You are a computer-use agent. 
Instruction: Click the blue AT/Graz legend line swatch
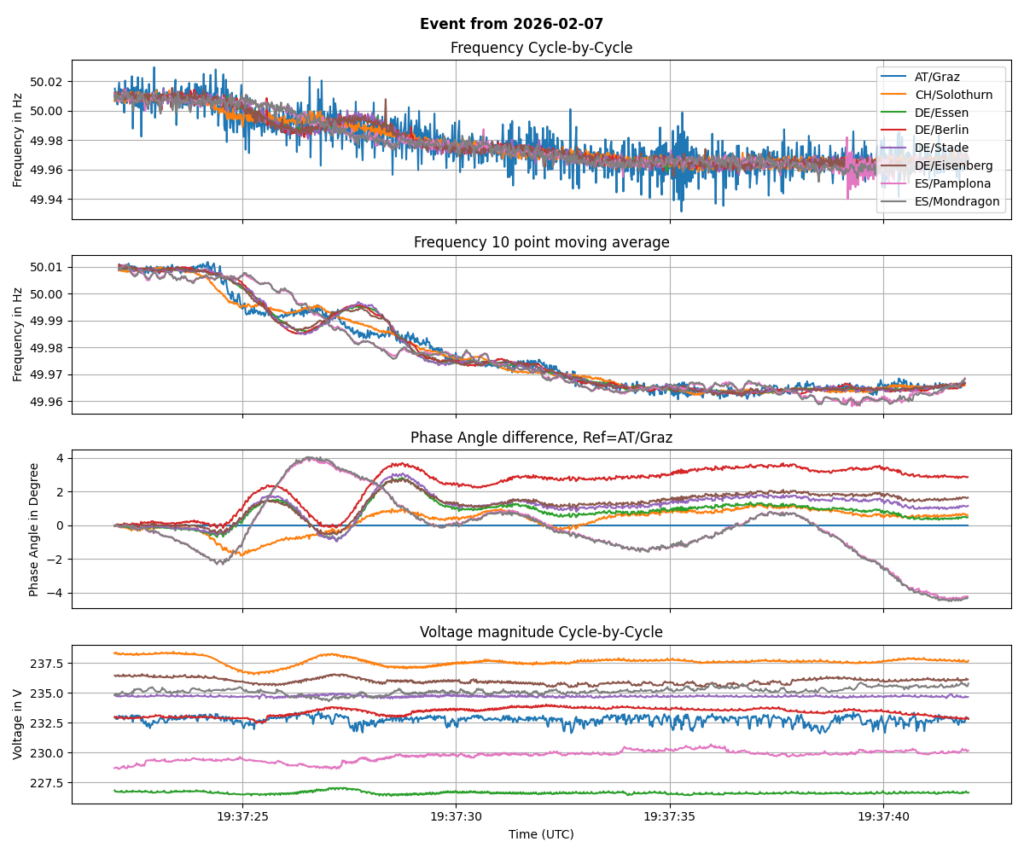point(895,76)
